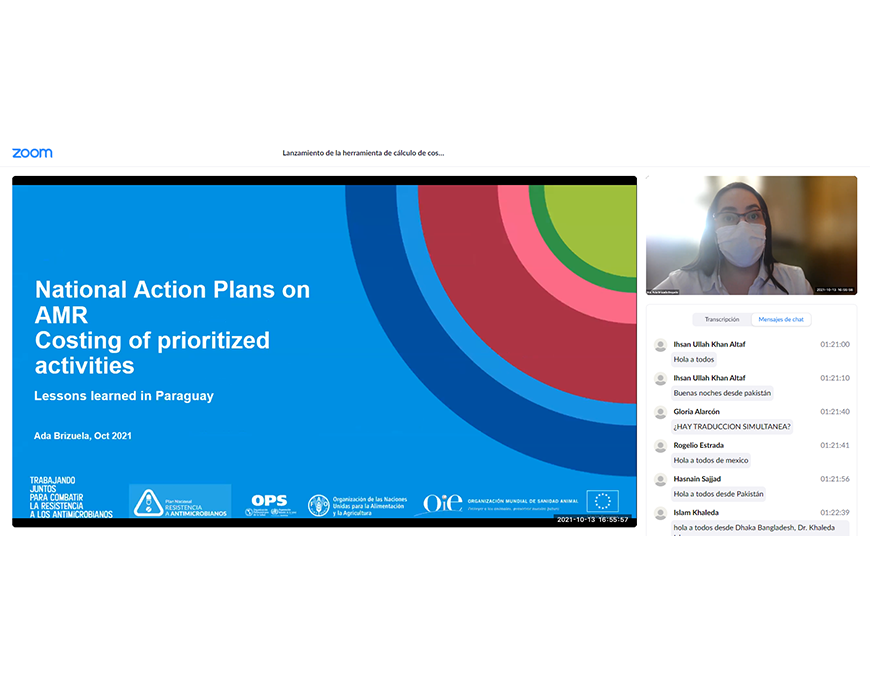Click the "¿HAY TRADUCCION SIMULTANEA?" chat message
Viewport: 870px width, 675px height.
pos(732,427)
